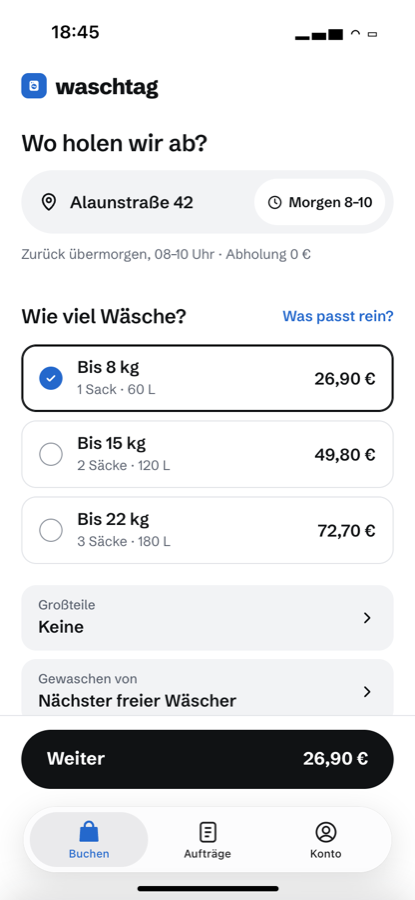
Task: Select the Bis 22 kg radio option
Action: [x=51, y=530]
